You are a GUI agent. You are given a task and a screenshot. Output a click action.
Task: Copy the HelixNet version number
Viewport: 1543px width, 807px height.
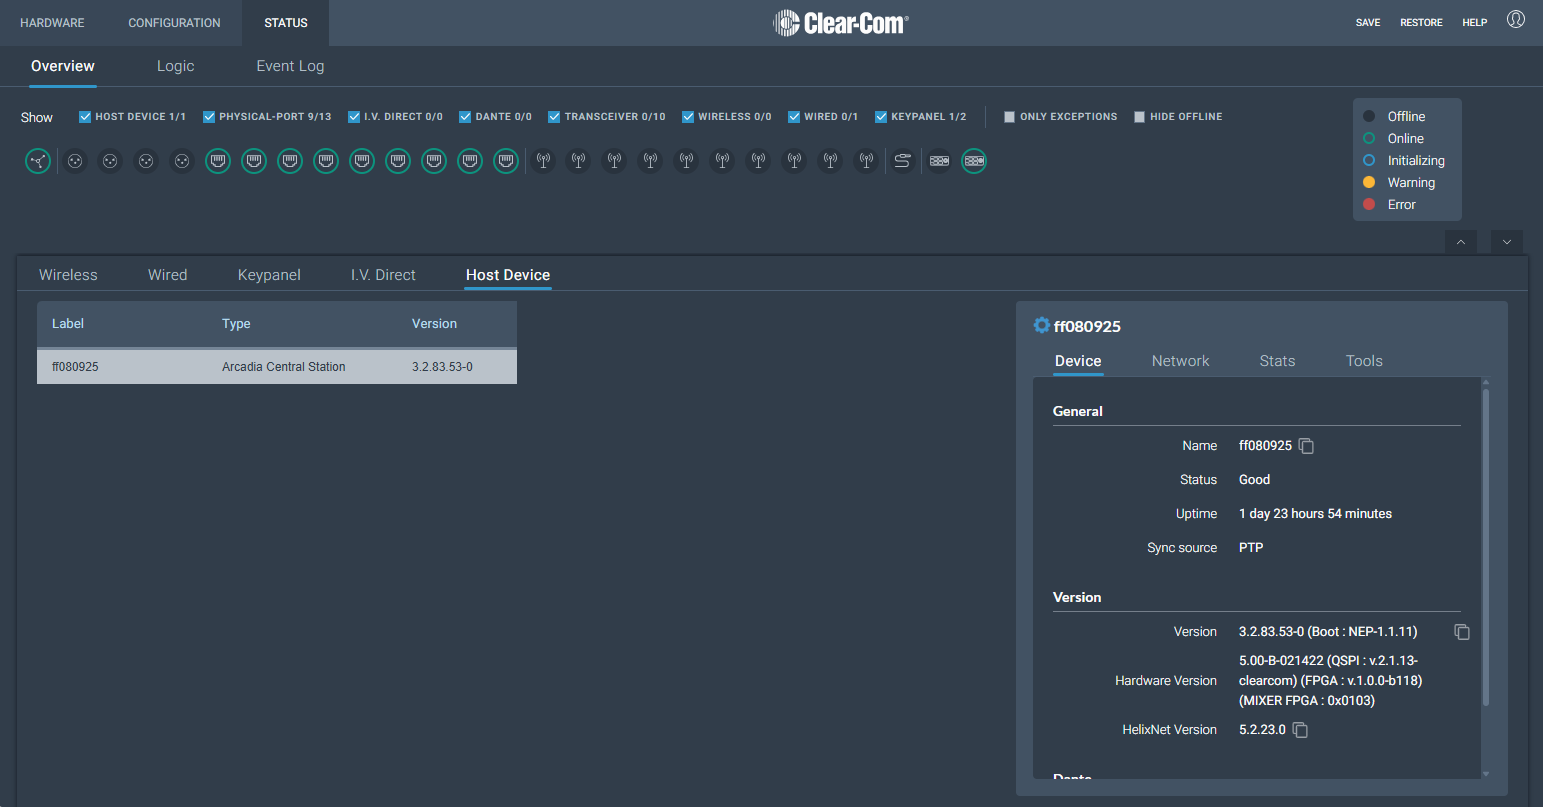tap(1300, 730)
